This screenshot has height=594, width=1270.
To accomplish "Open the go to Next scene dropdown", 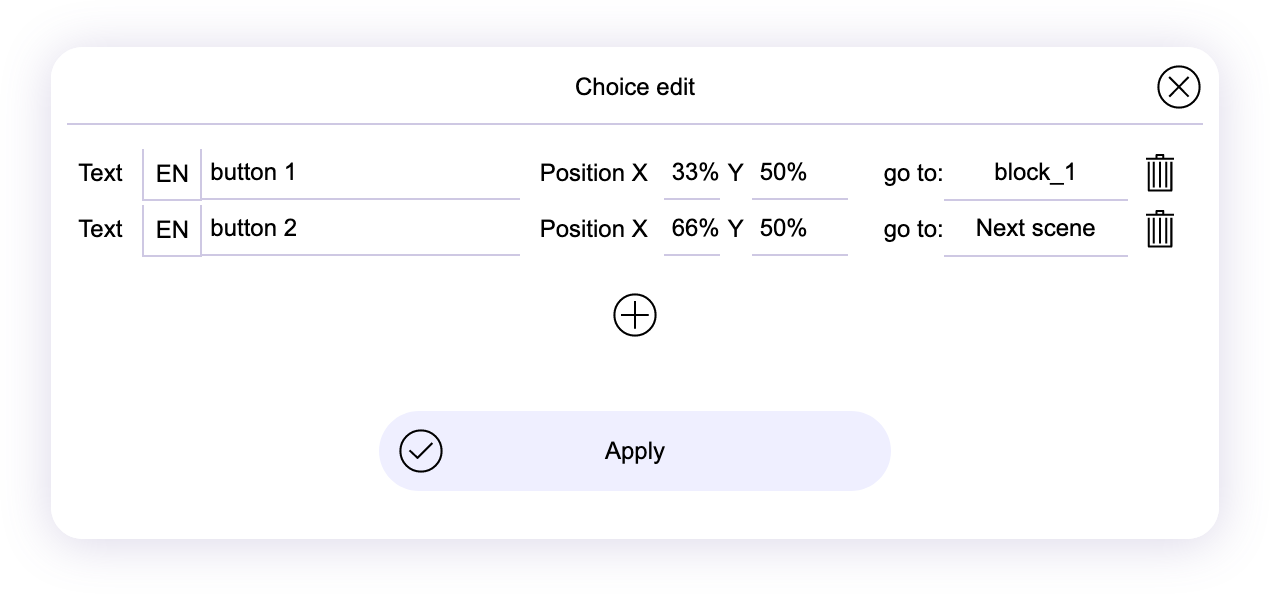I will coord(1035,229).
